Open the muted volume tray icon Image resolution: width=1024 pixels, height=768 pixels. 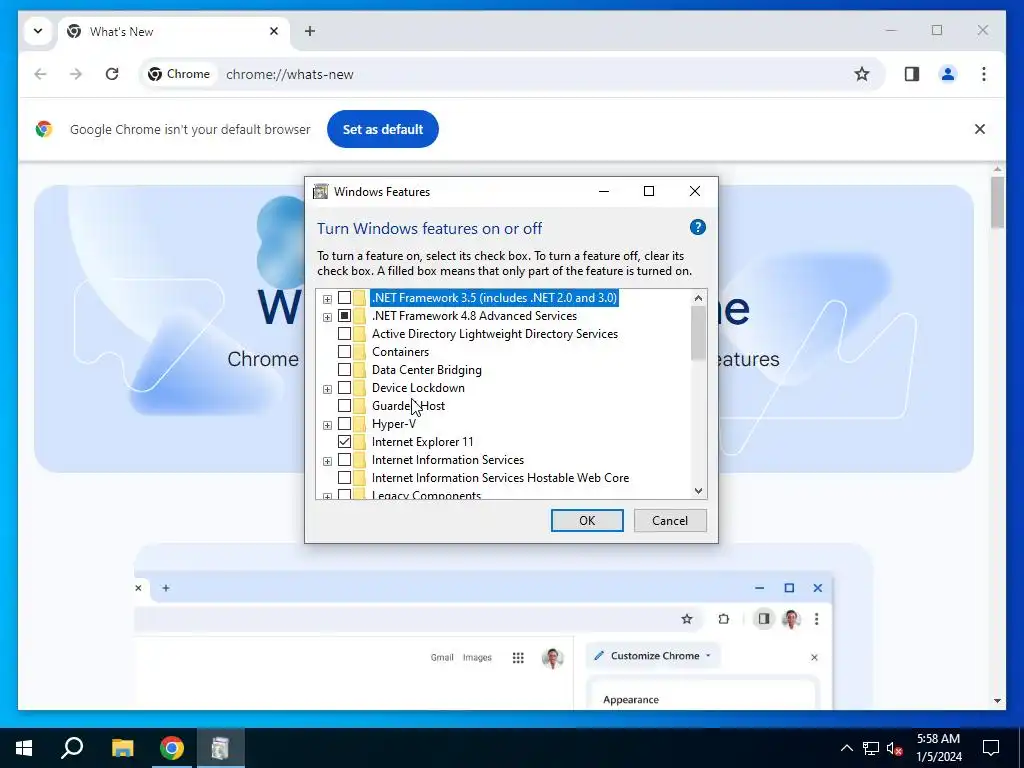pyautogui.click(x=895, y=748)
